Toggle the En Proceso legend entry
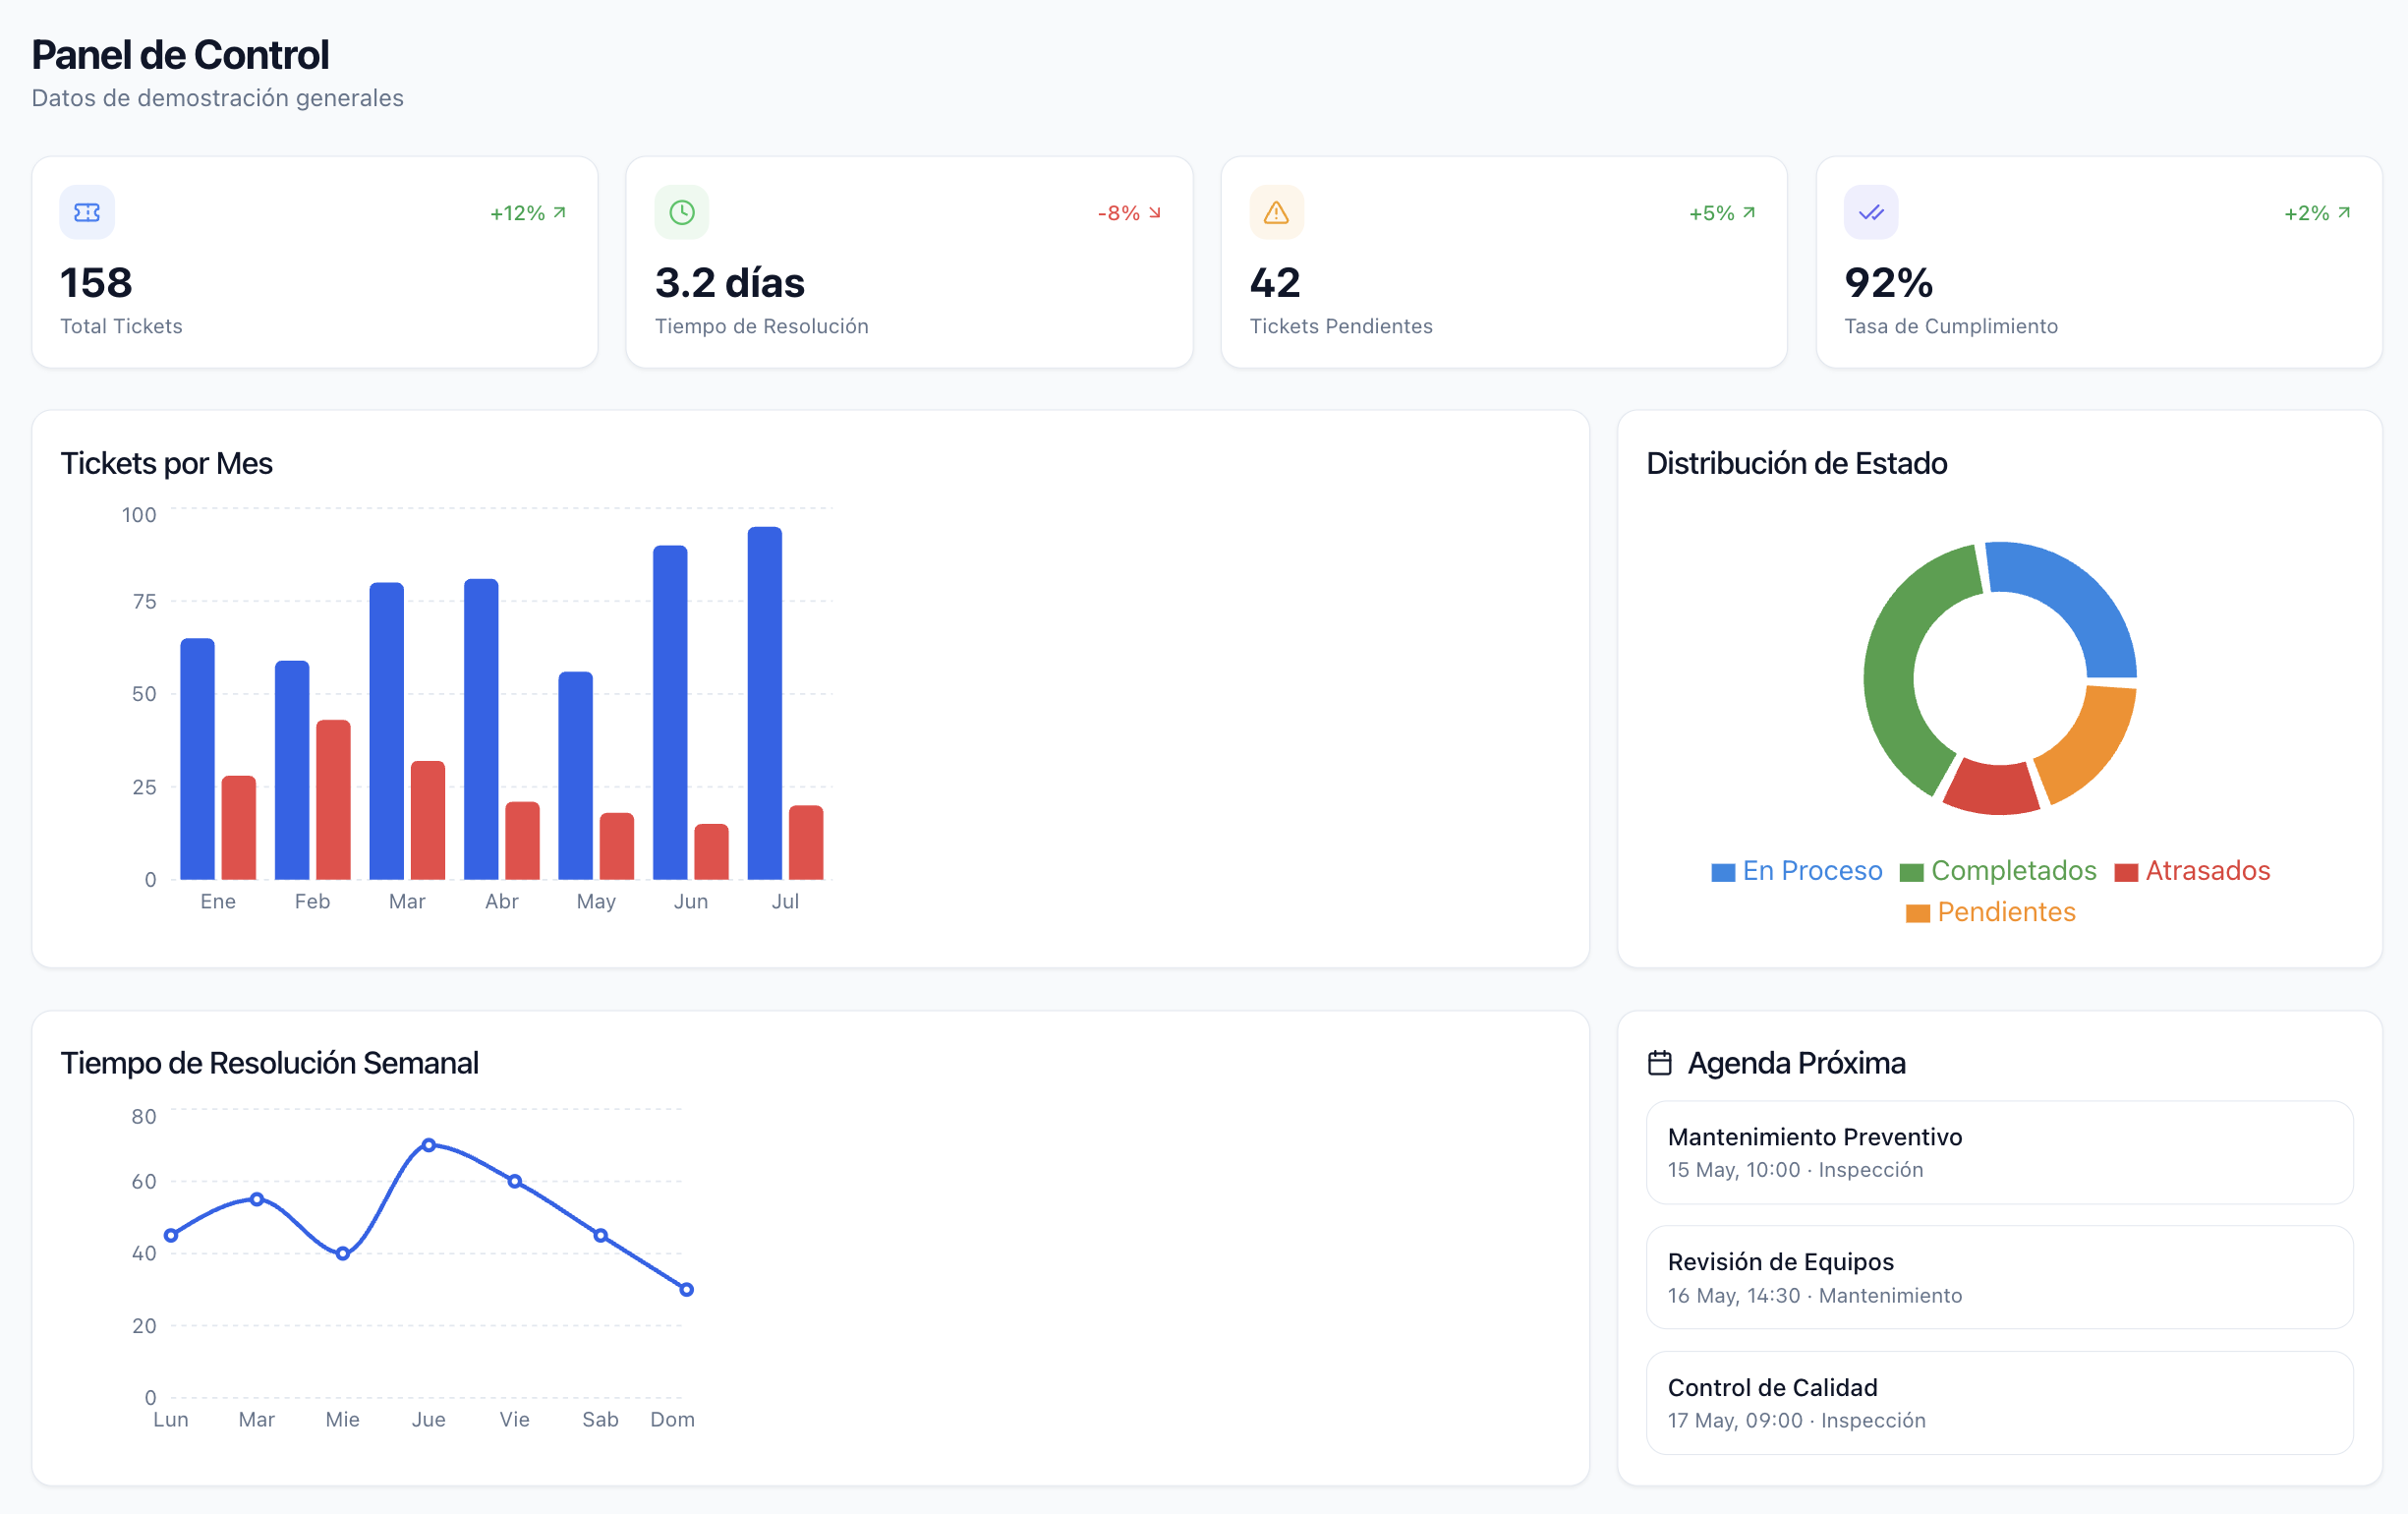2408x1514 pixels. pyautogui.click(x=1797, y=871)
